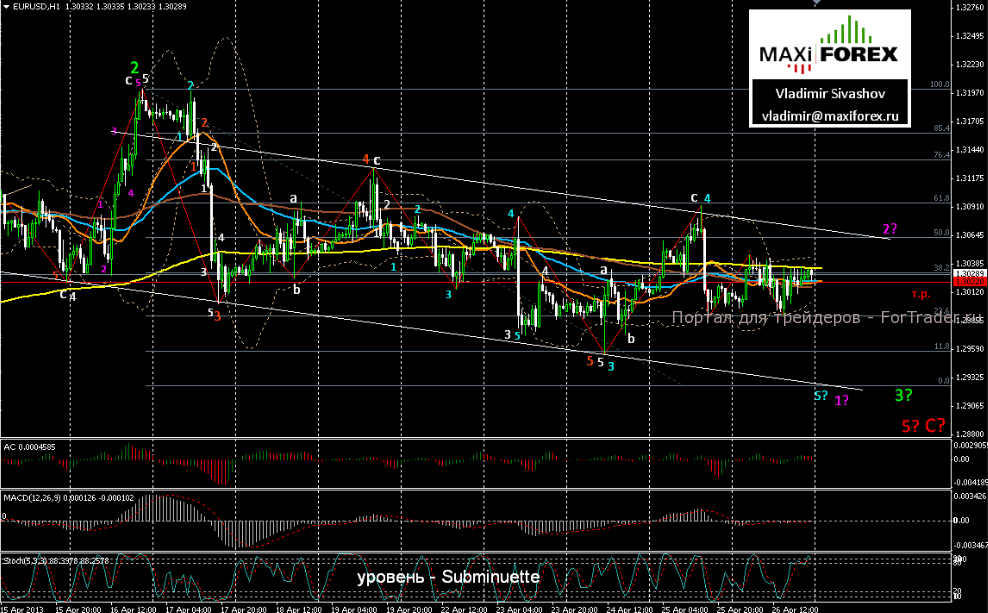The width and height of the screenshot is (988, 613).
Task: Click price scale value 1.30910
Action: [x=970, y=207]
